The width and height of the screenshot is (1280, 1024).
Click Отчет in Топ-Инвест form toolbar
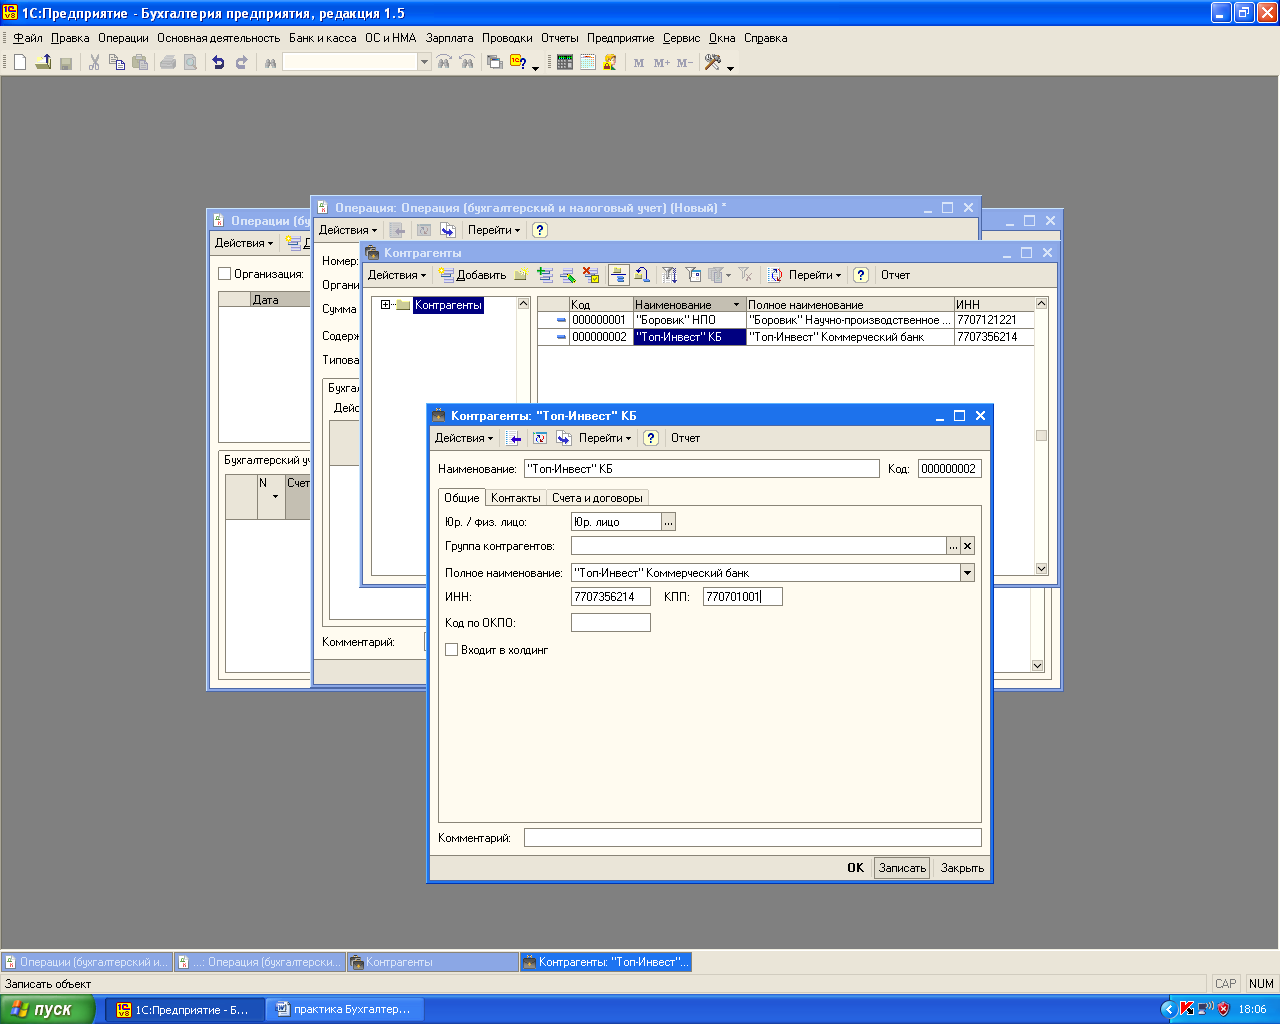(x=685, y=438)
